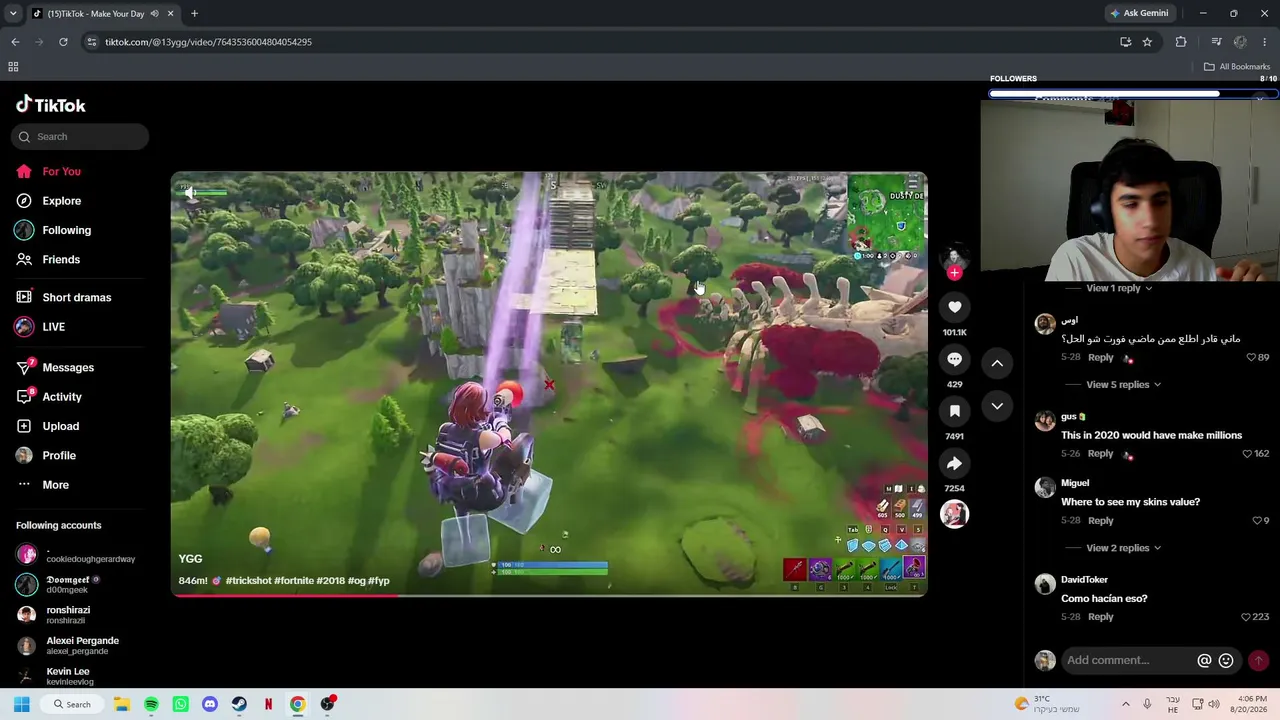Like the video with the heart icon
Screen dimensions: 1280x720
click(x=954, y=307)
